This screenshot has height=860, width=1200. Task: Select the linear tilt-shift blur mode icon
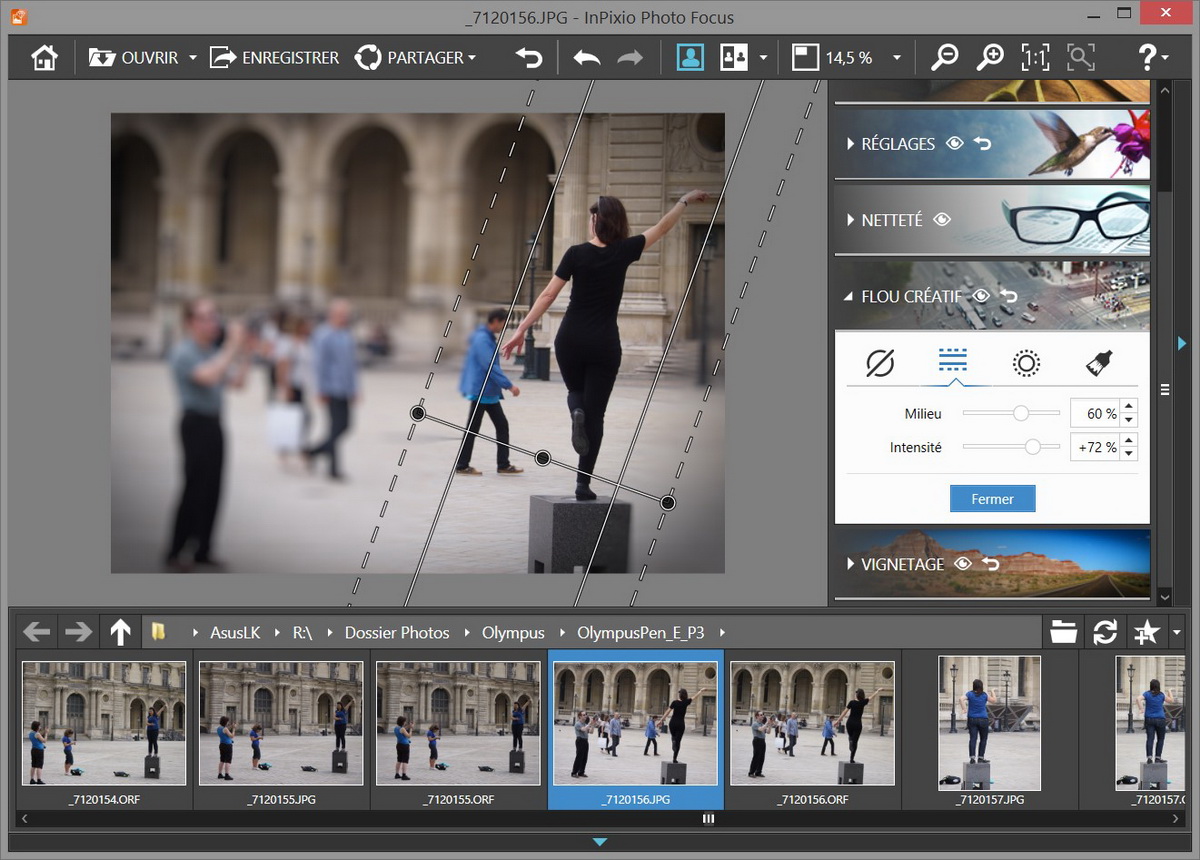[x=953, y=362]
